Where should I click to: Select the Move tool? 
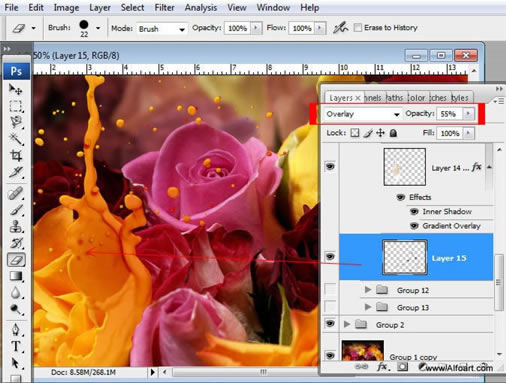[15, 89]
